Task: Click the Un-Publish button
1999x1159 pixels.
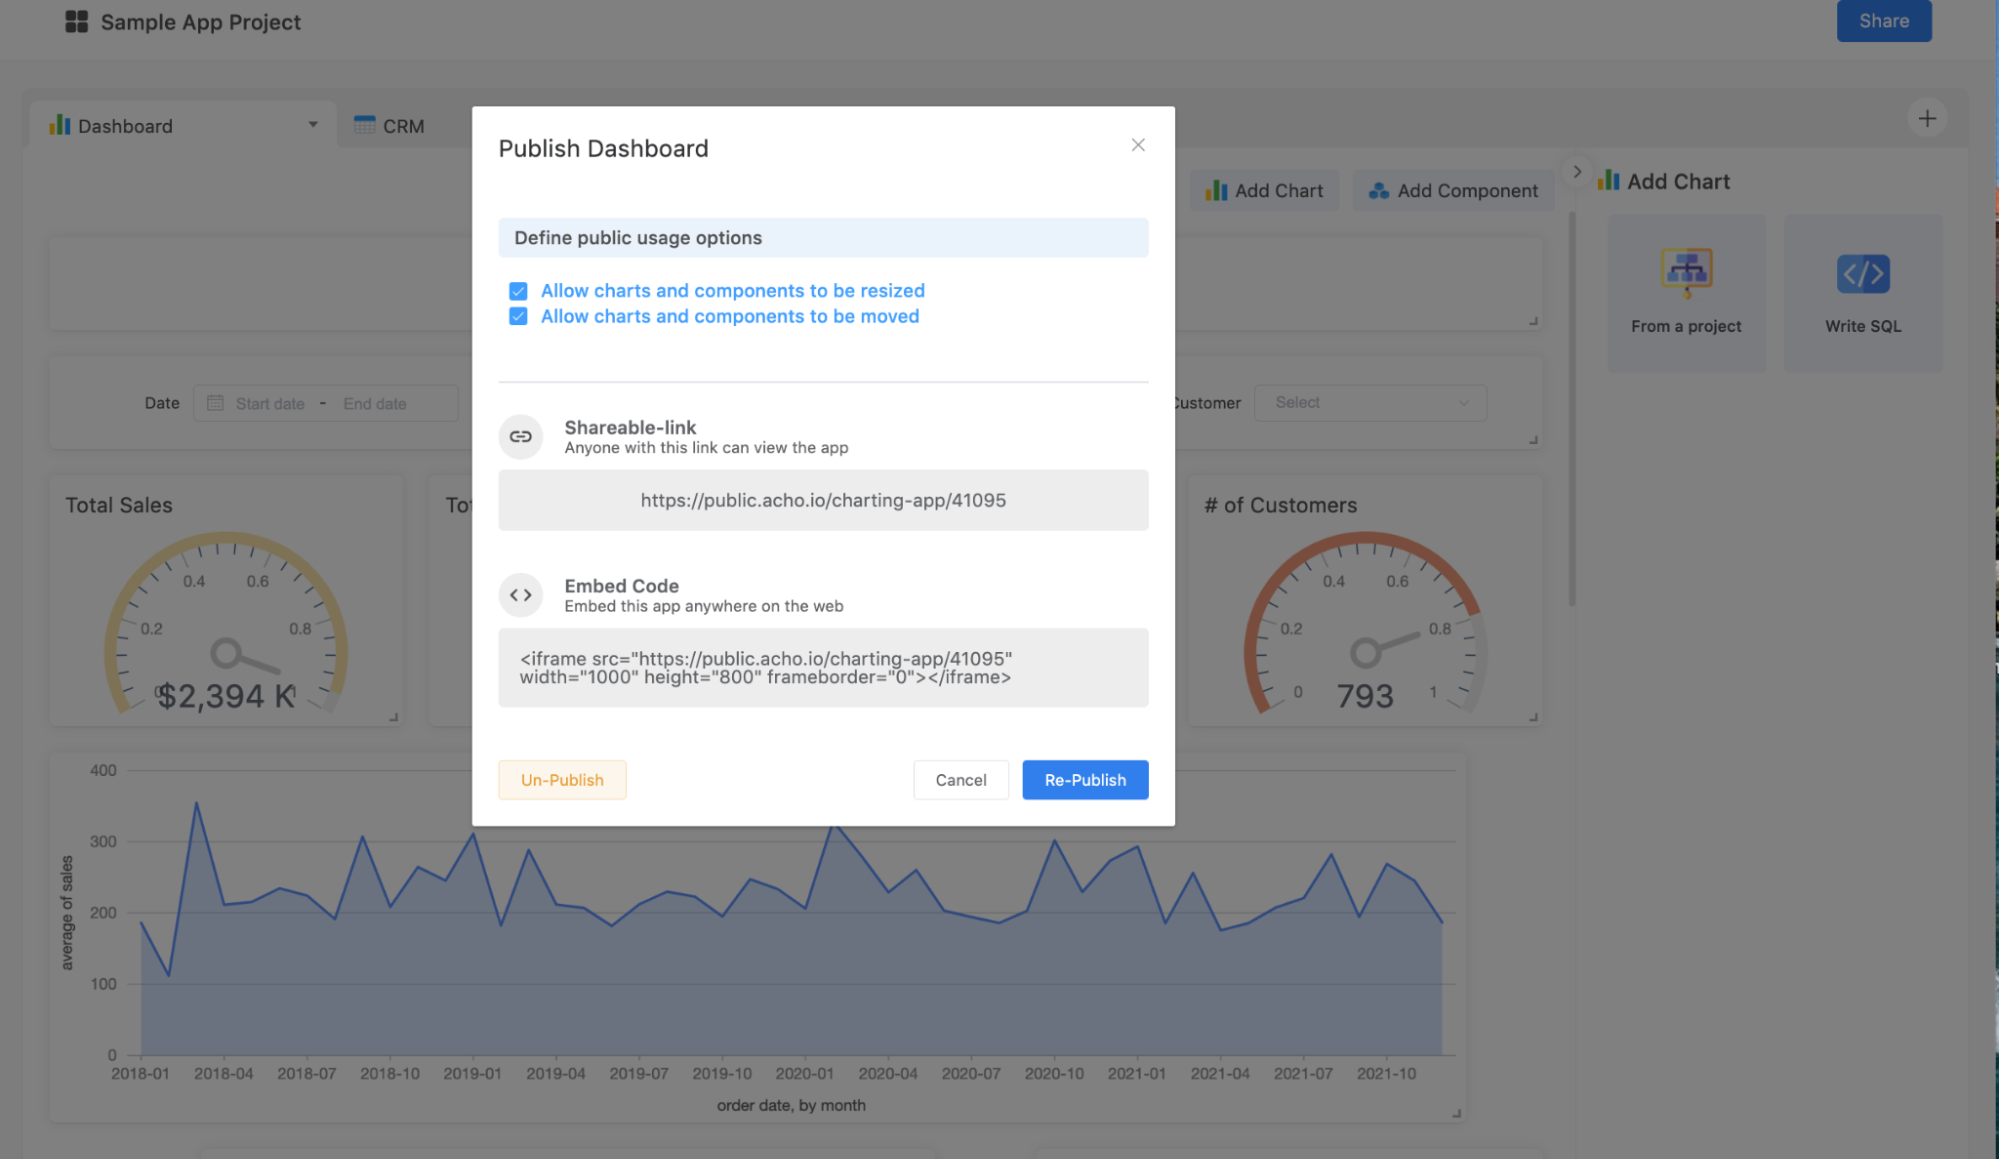Action: tap(562, 780)
